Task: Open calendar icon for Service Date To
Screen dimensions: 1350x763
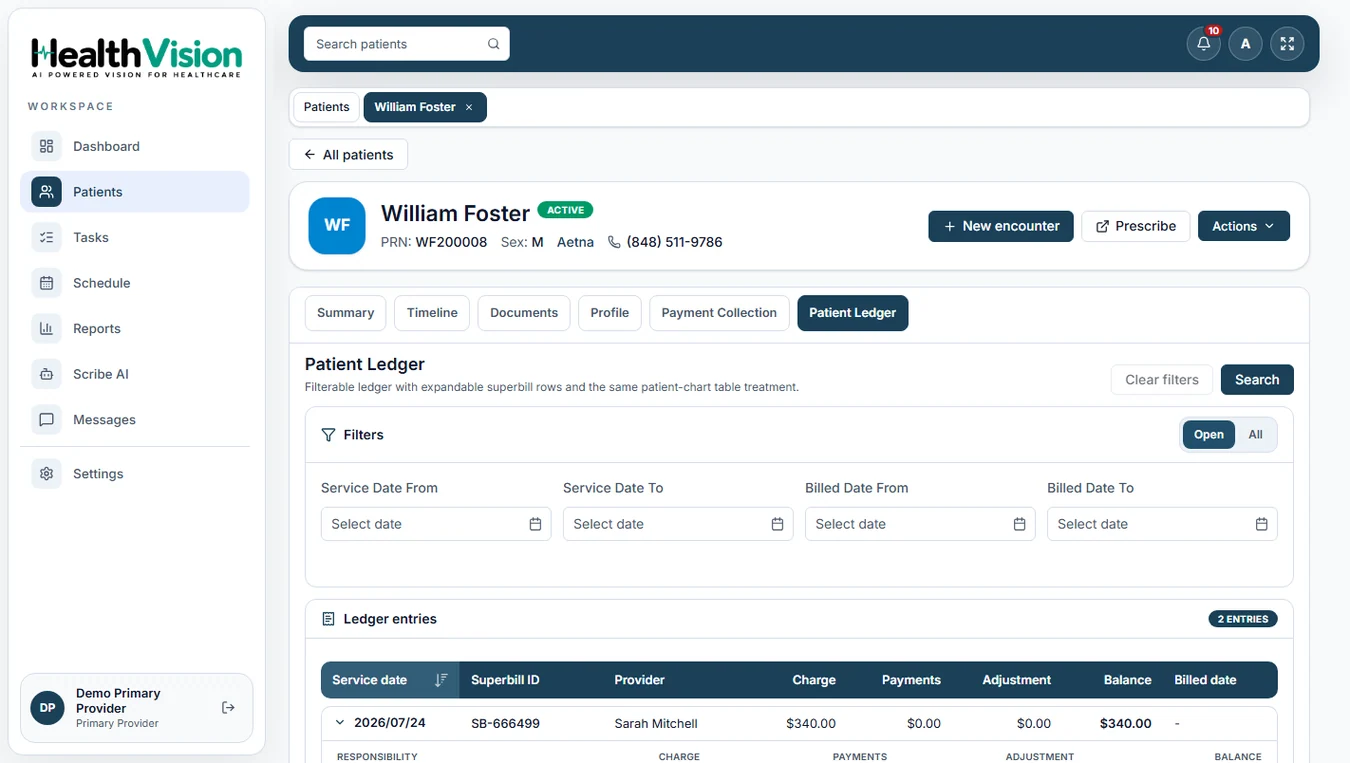Action: pos(777,524)
